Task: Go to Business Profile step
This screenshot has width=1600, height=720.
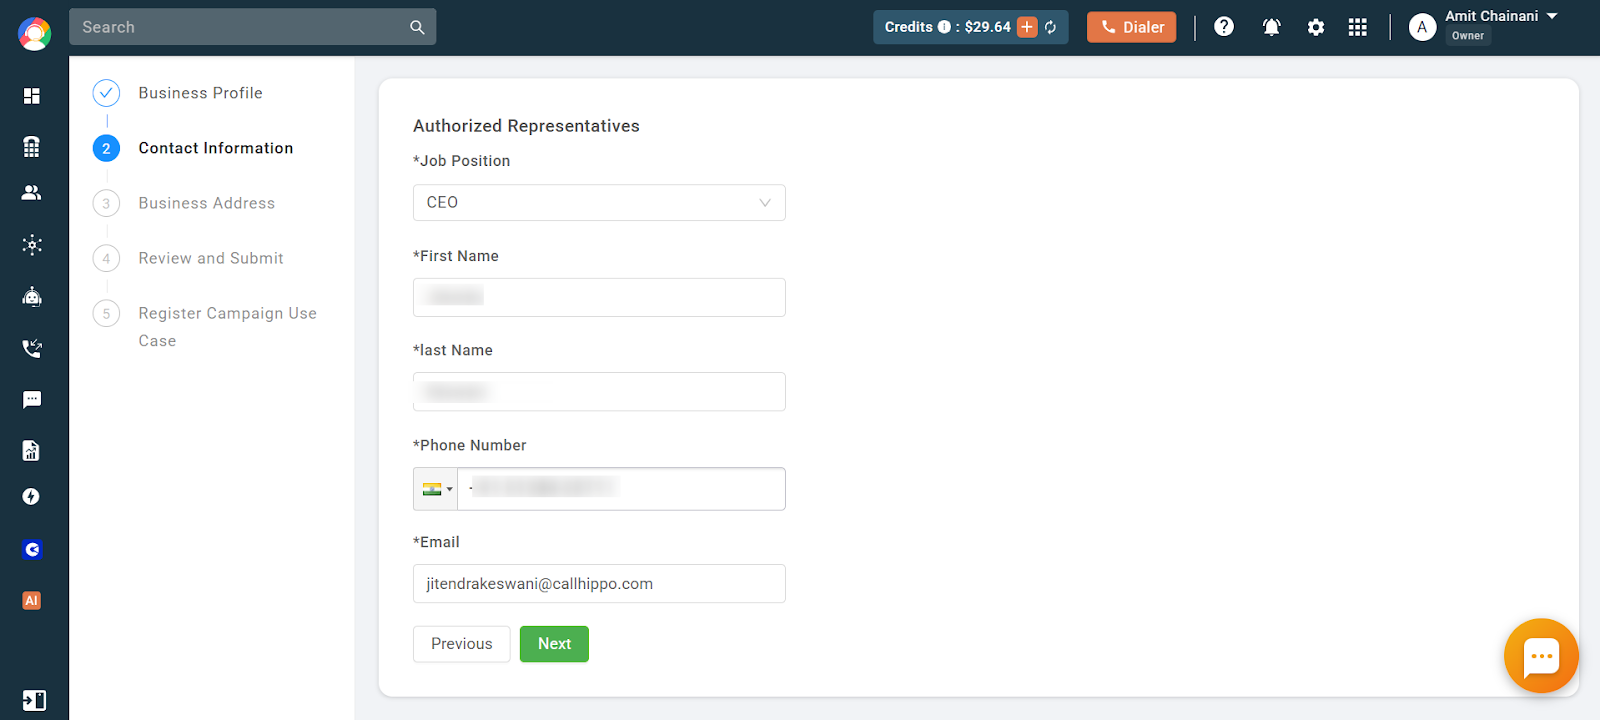Action: (200, 93)
